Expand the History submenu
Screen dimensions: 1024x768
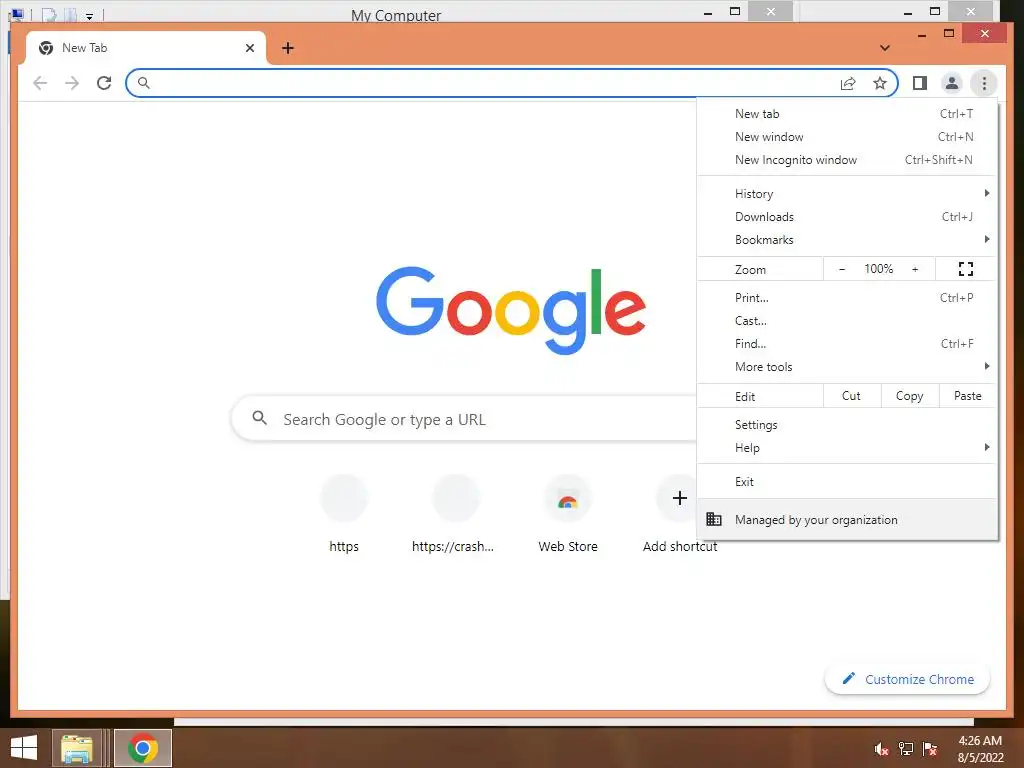coord(847,193)
